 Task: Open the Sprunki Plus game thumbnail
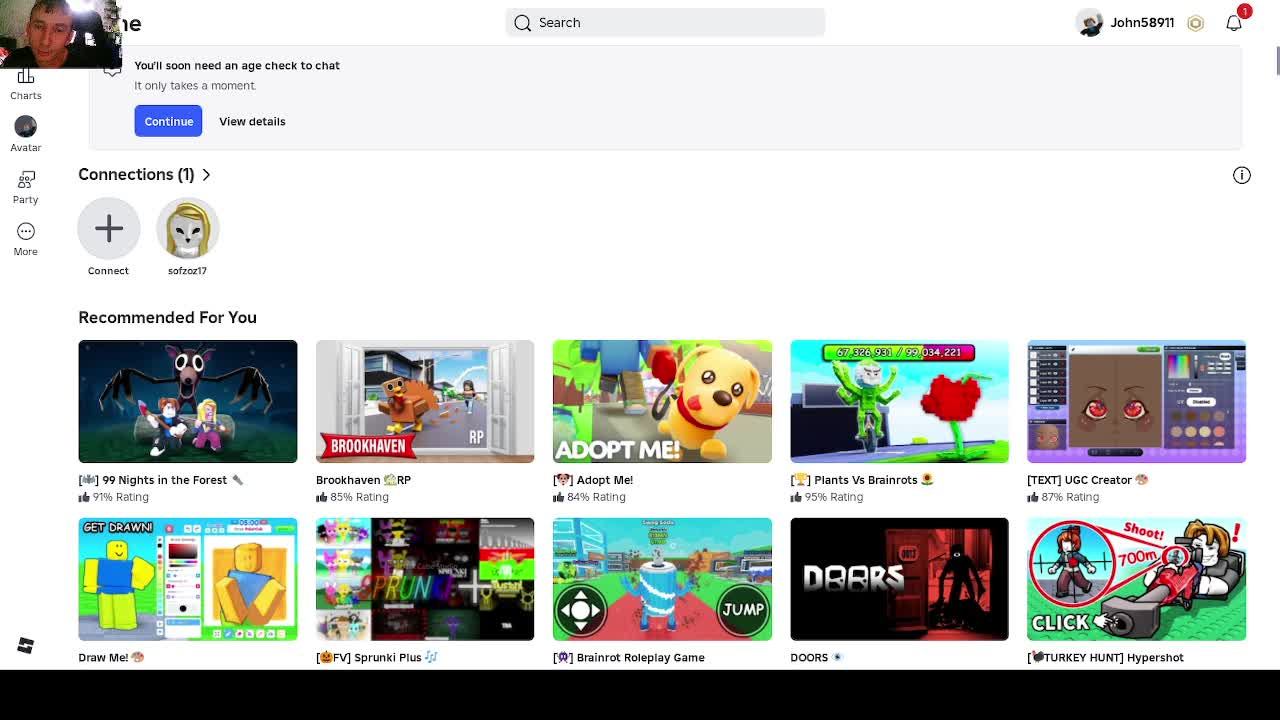point(425,579)
